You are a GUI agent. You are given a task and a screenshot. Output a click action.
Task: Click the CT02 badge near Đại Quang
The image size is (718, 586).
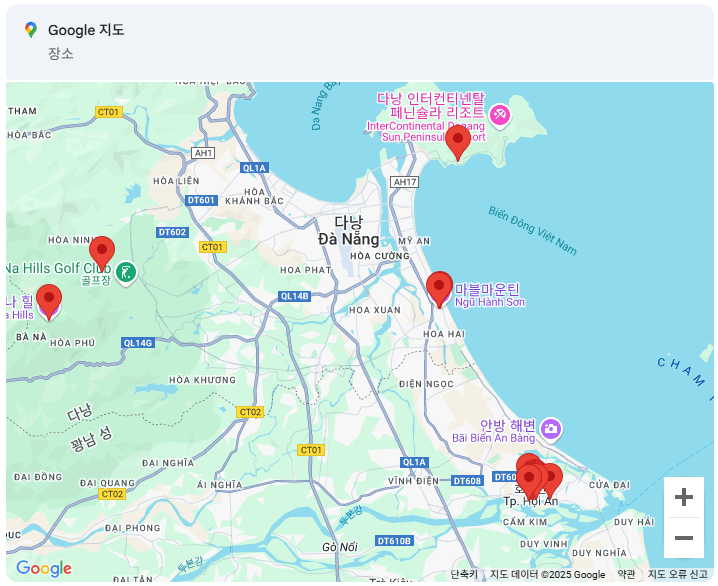click(112, 494)
